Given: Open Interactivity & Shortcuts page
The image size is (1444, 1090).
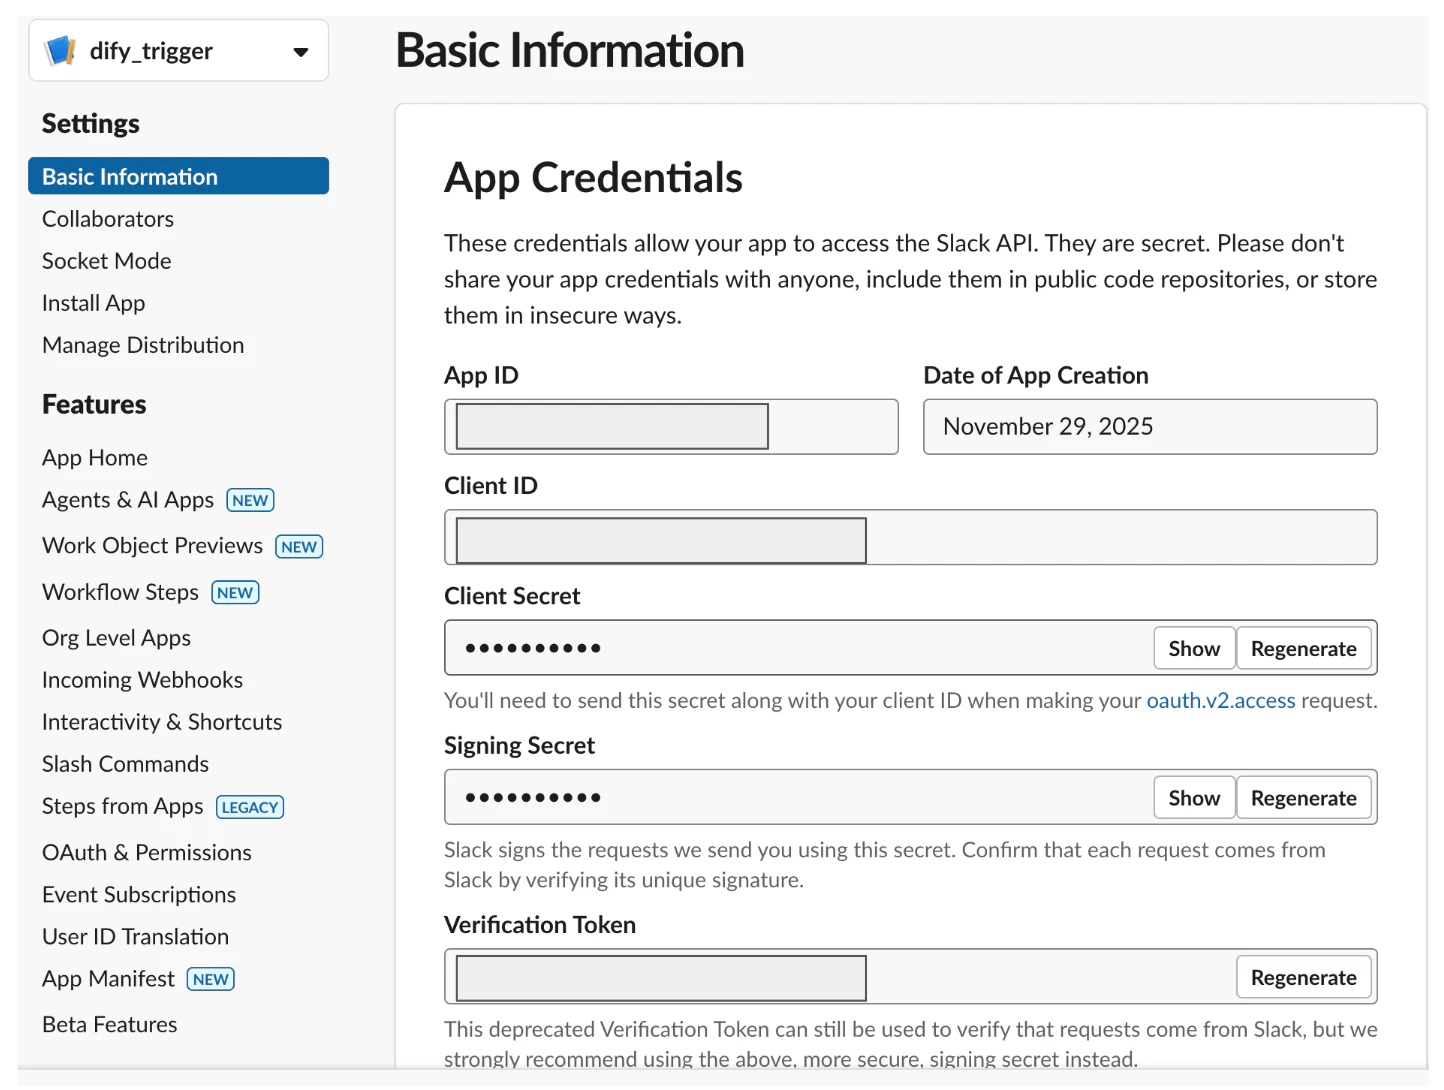Looking at the screenshot, I should tap(162, 722).
